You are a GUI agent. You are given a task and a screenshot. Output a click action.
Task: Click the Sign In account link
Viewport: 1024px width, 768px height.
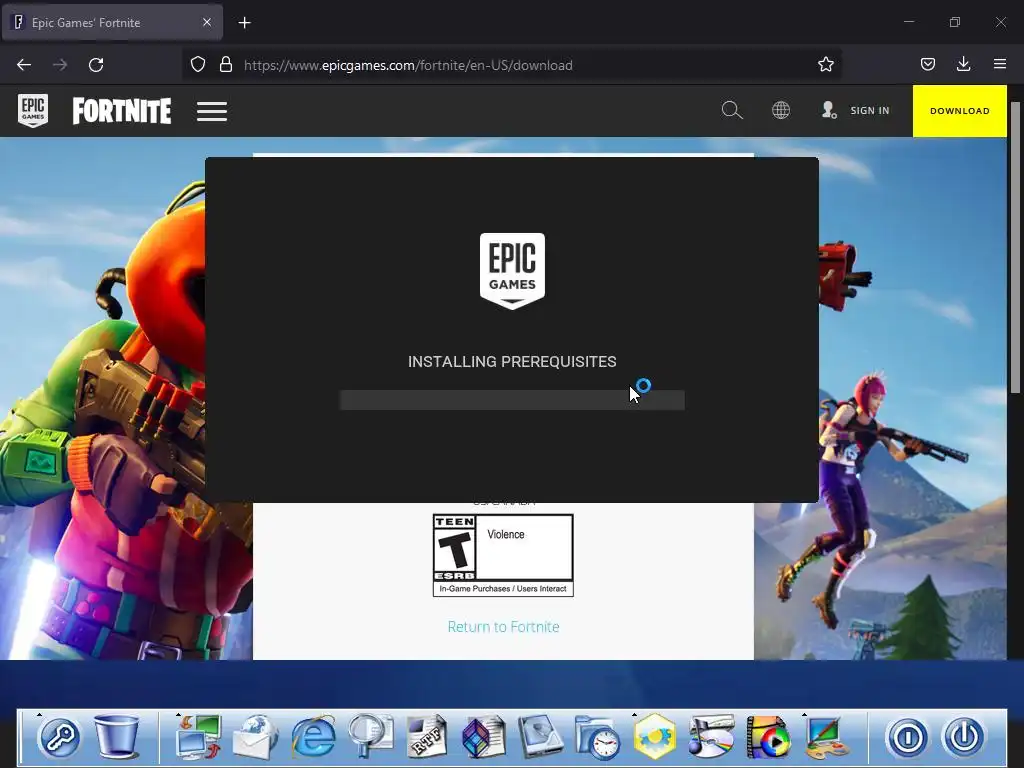coord(855,110)
